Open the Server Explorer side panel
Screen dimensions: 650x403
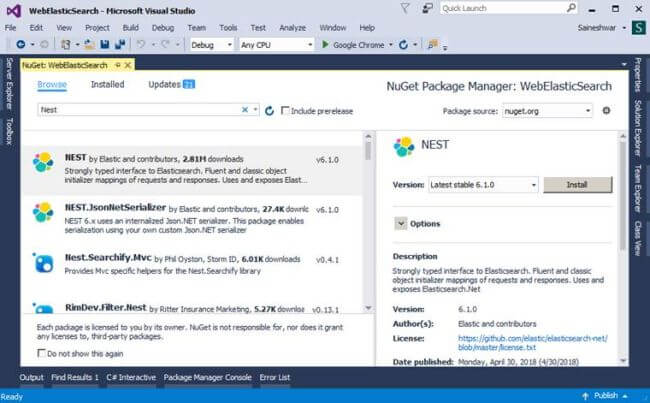[9, 84]
